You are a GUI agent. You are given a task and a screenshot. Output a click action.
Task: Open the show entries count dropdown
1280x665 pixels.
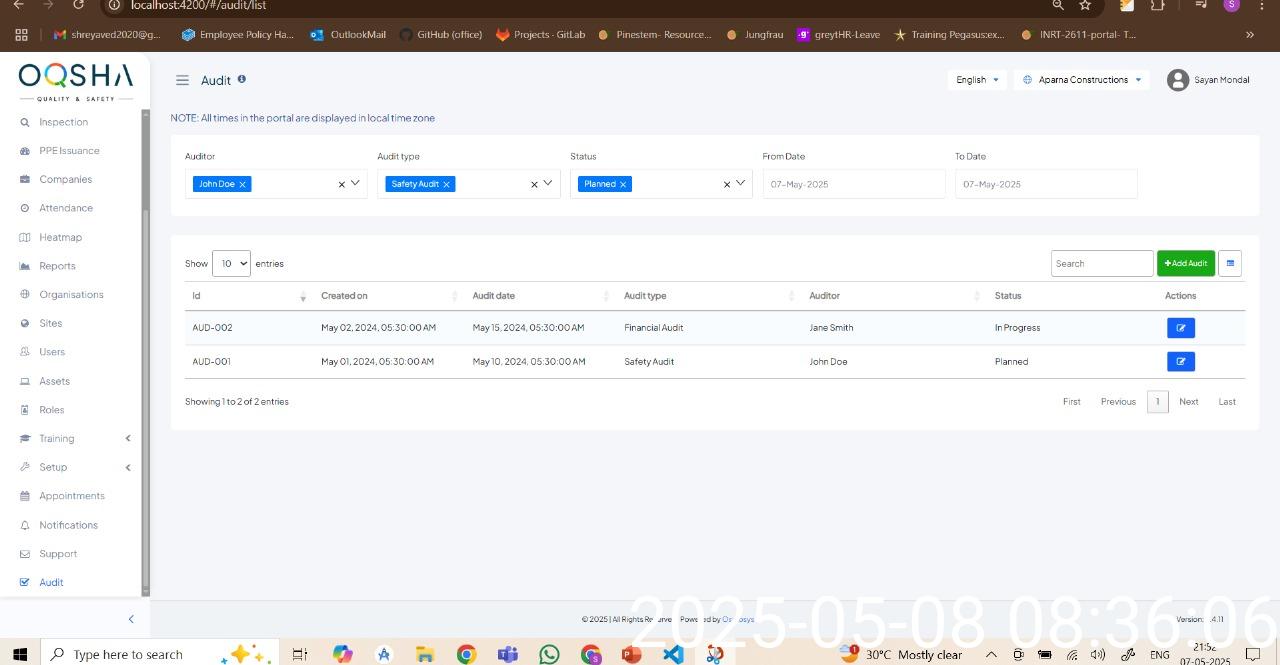pyautogui.click(x=231, y=264)
